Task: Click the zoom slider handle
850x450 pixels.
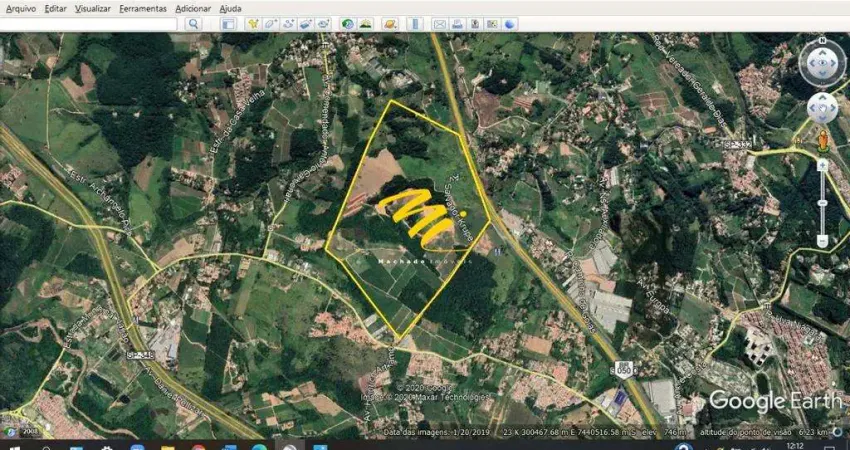Action: pos(822,203)
